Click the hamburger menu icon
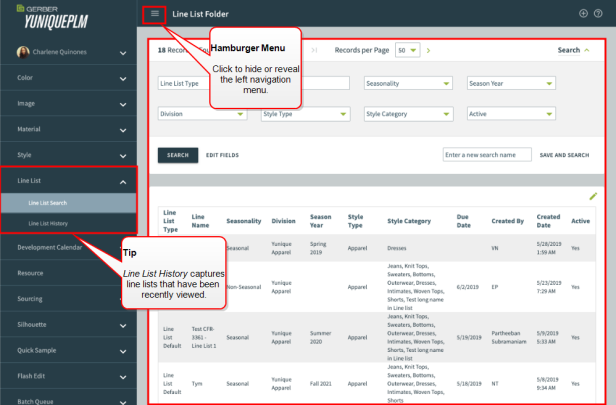Viewport: 616px width, 405px height. [154, 13]
